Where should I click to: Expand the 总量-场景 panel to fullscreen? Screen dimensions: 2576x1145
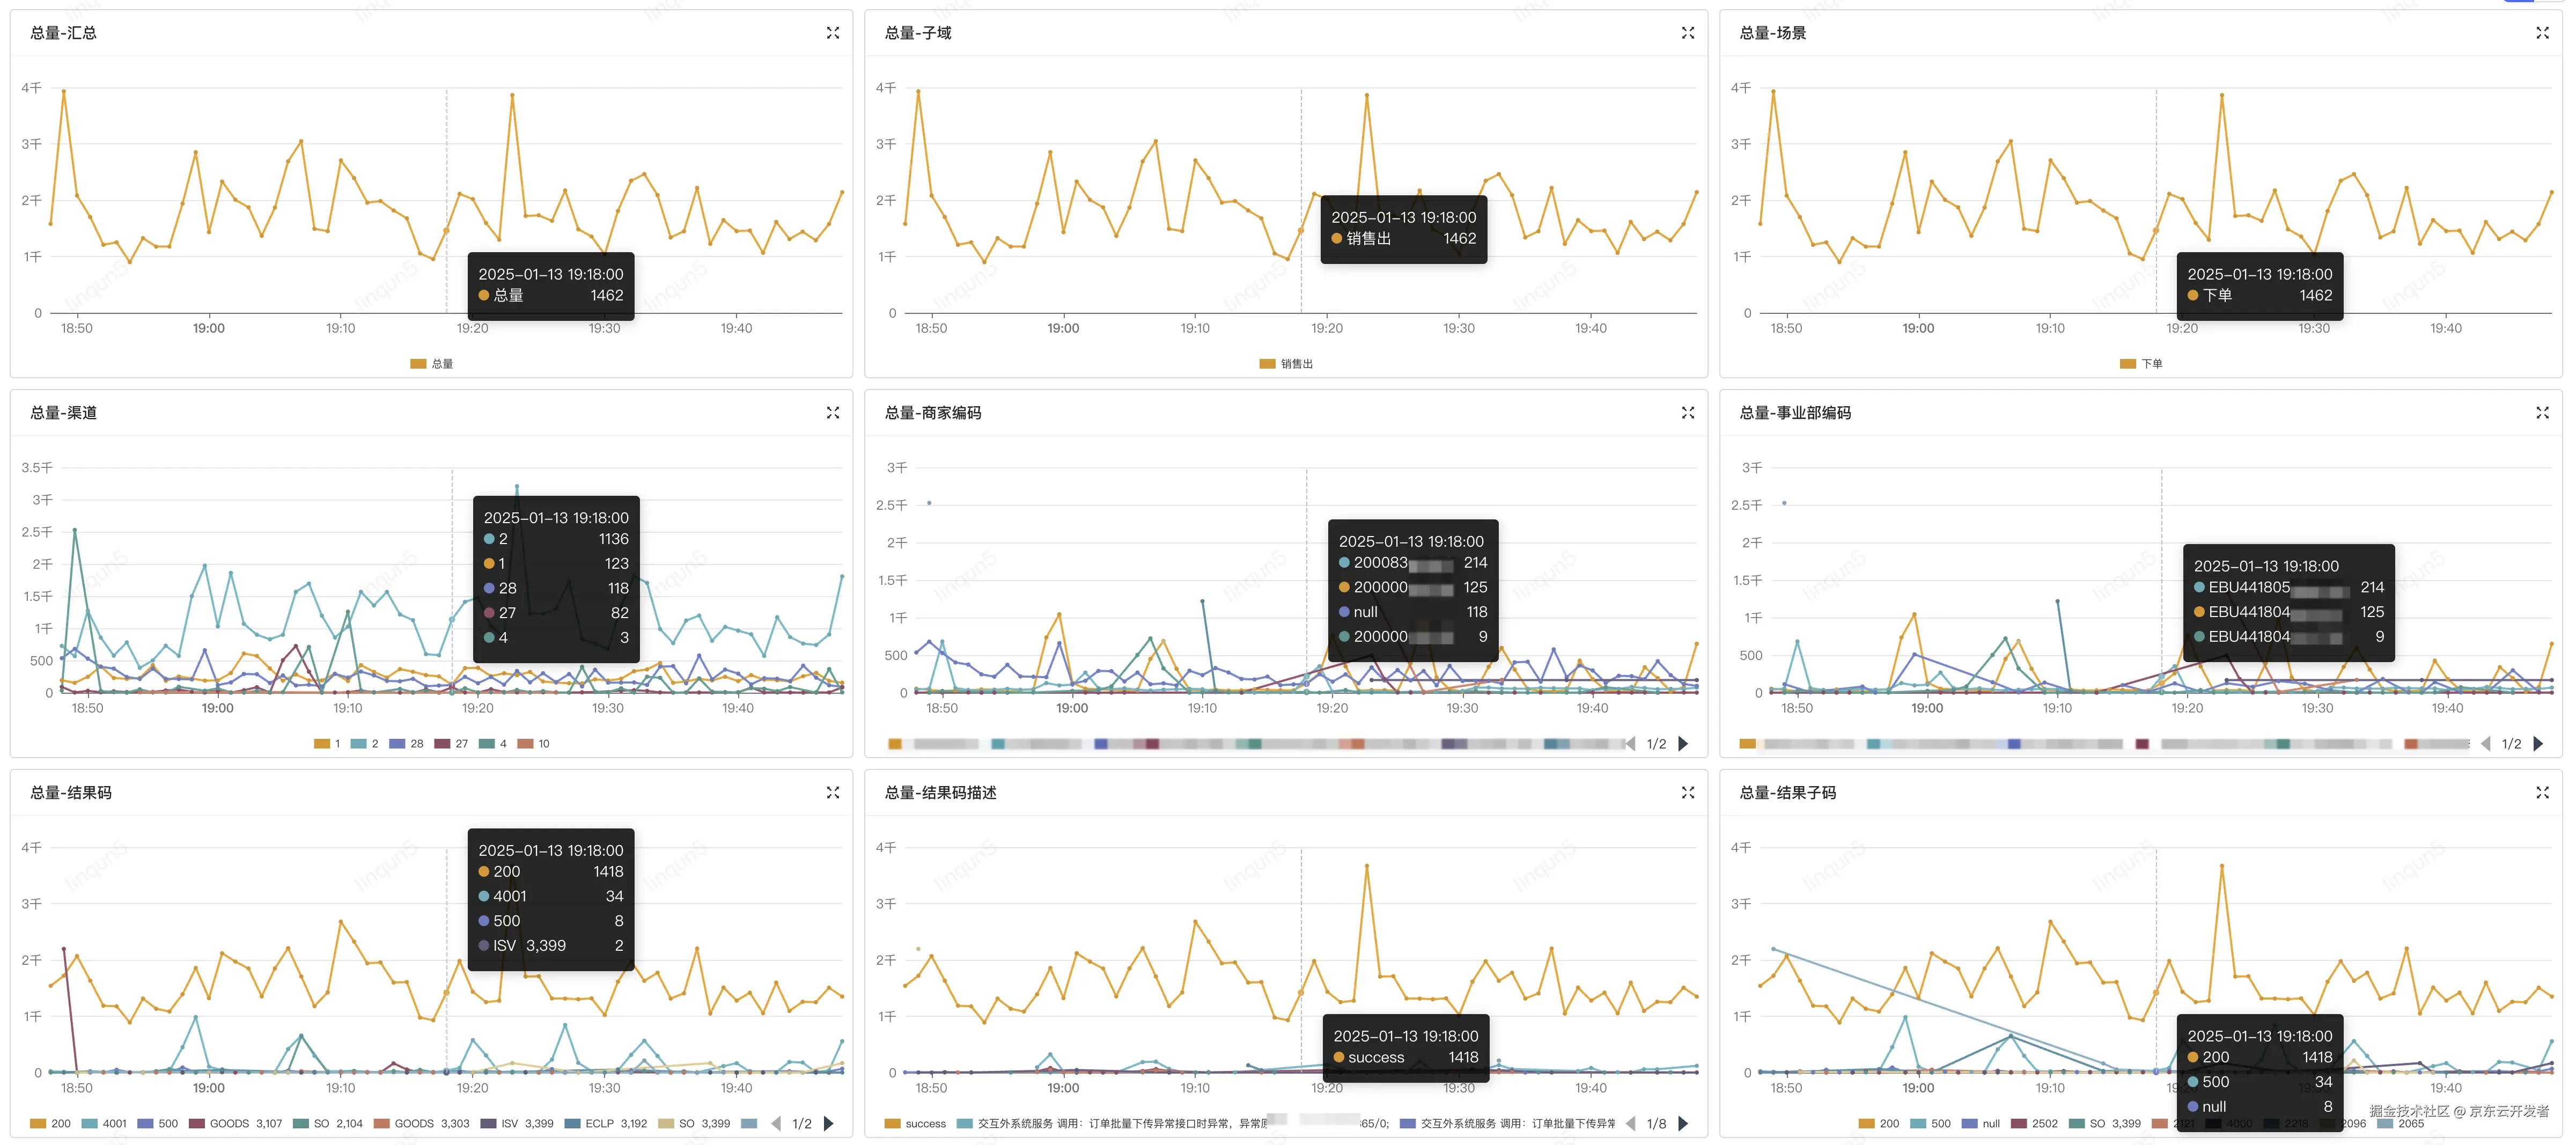point(2542,33)
